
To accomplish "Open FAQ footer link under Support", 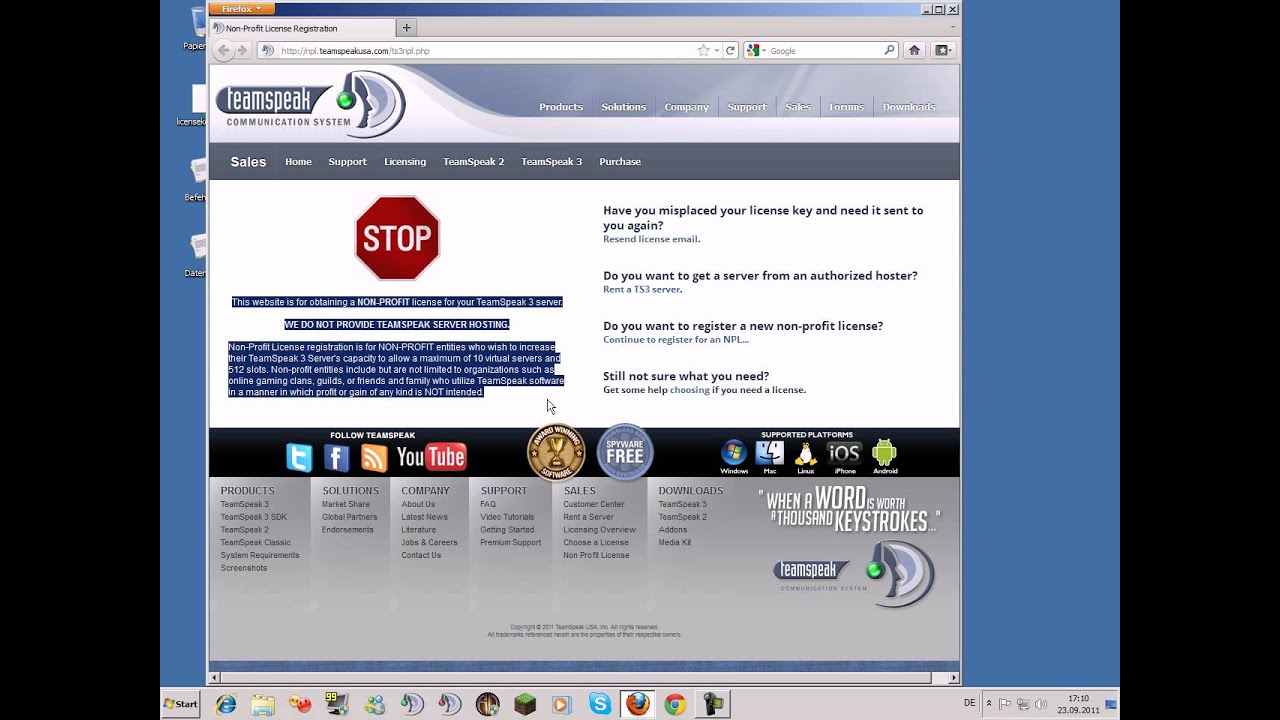I will [x=488, y=504].
